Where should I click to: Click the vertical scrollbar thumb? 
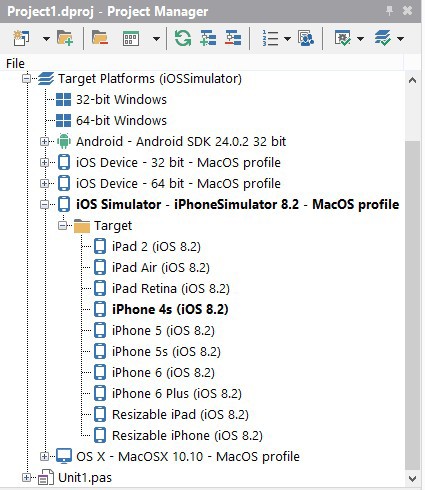tap(412, 305)
